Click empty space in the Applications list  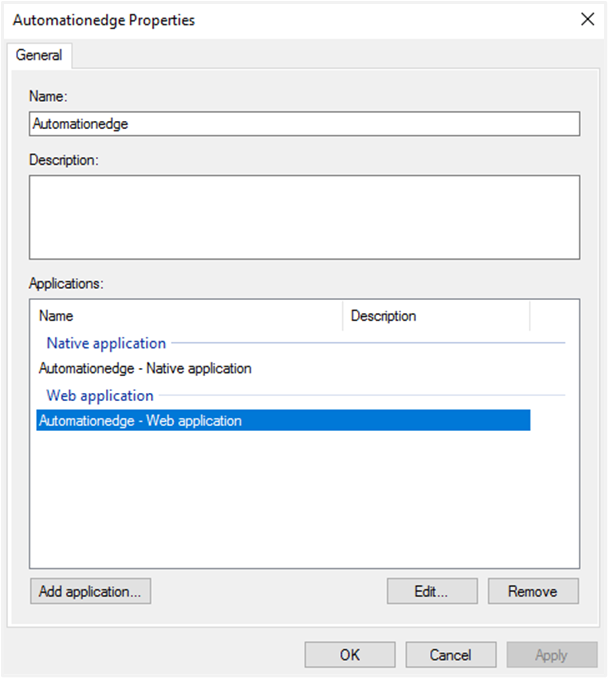pyautogui.click(x=304, y=500)
